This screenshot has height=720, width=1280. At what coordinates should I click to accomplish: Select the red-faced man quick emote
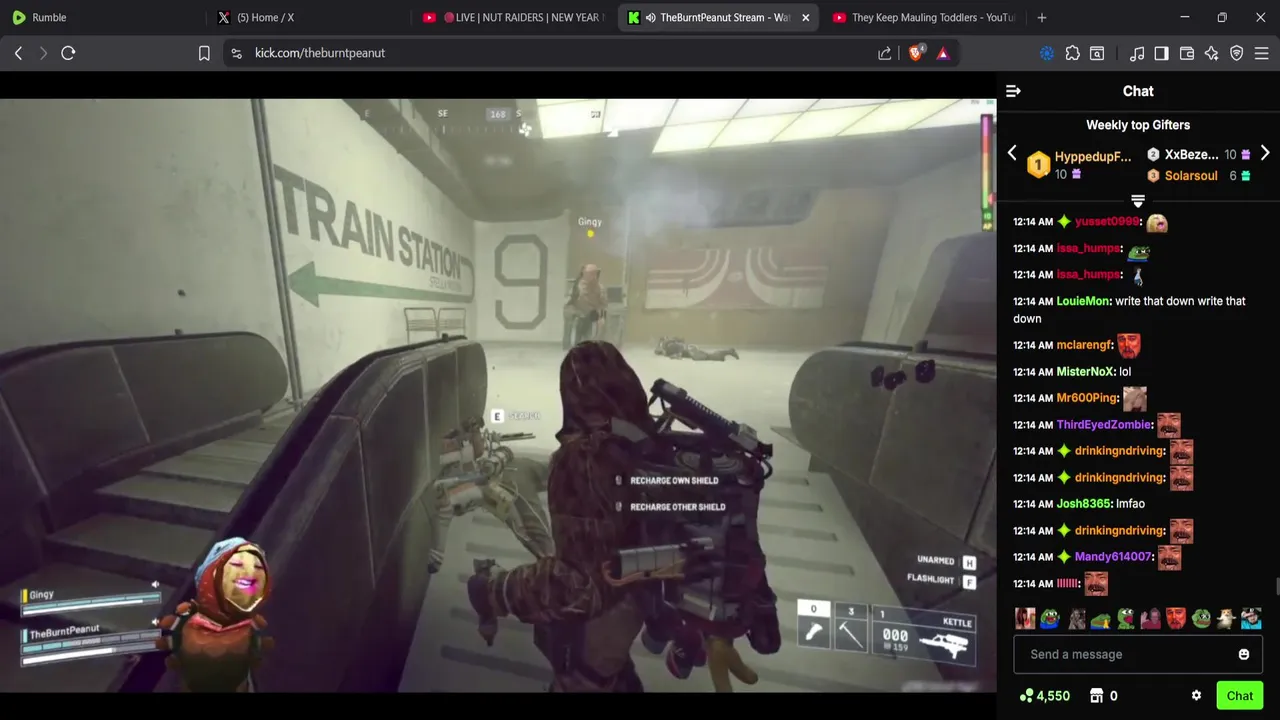tap(1176, 619)
